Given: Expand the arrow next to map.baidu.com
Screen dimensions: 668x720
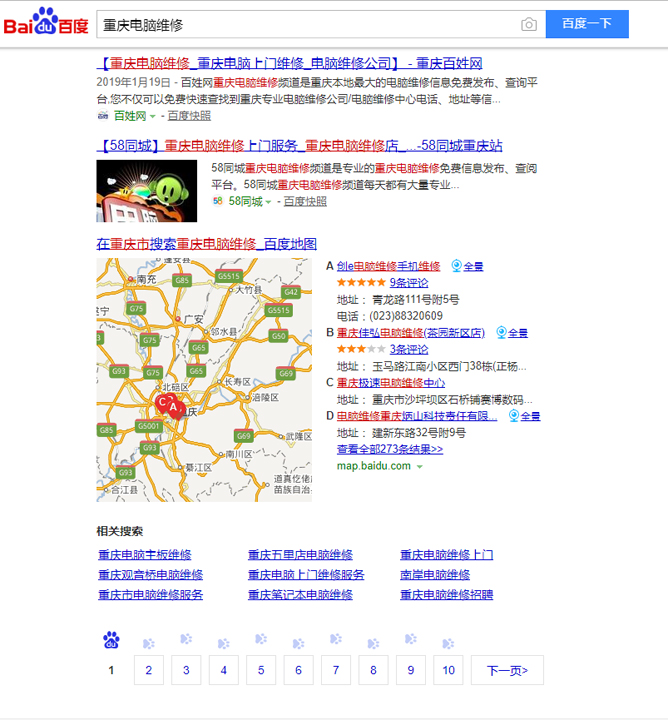Looking at the screenshot, I should 420,467.
